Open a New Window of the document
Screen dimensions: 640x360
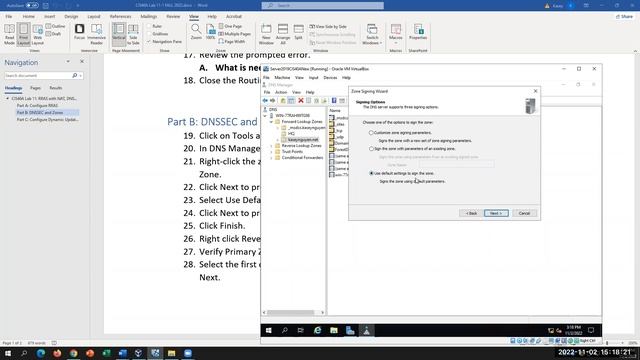266,34
